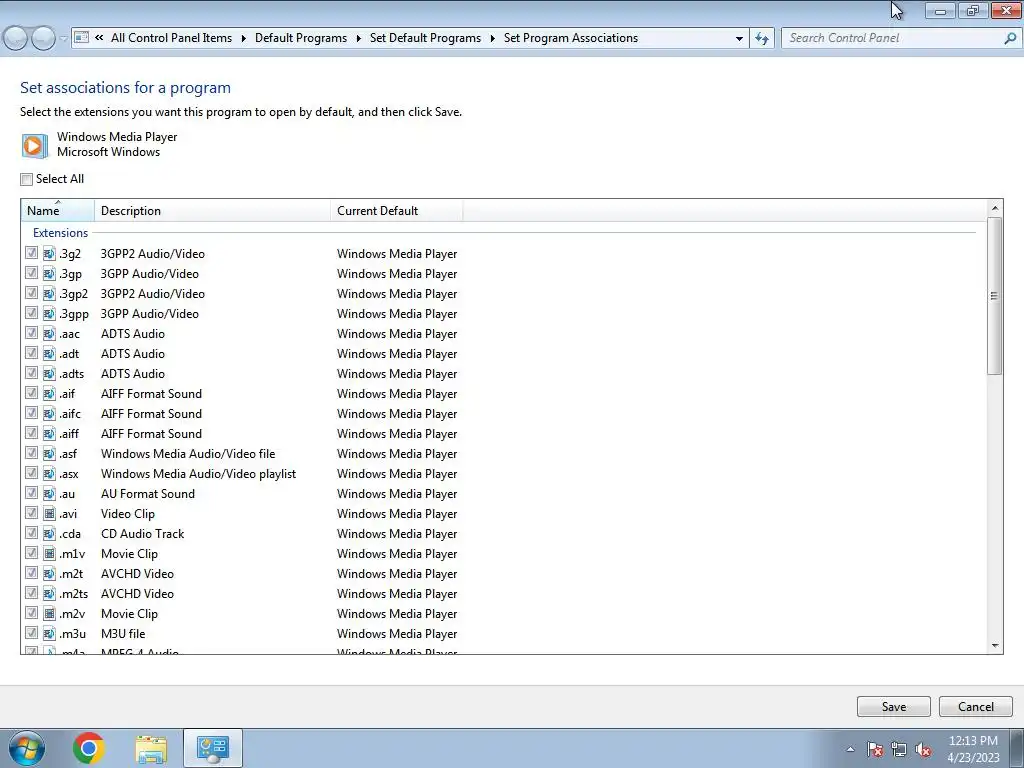Open the clock showing 12:13 PM
This screenshot has width=1024, height=768.
tap(973, 749)
